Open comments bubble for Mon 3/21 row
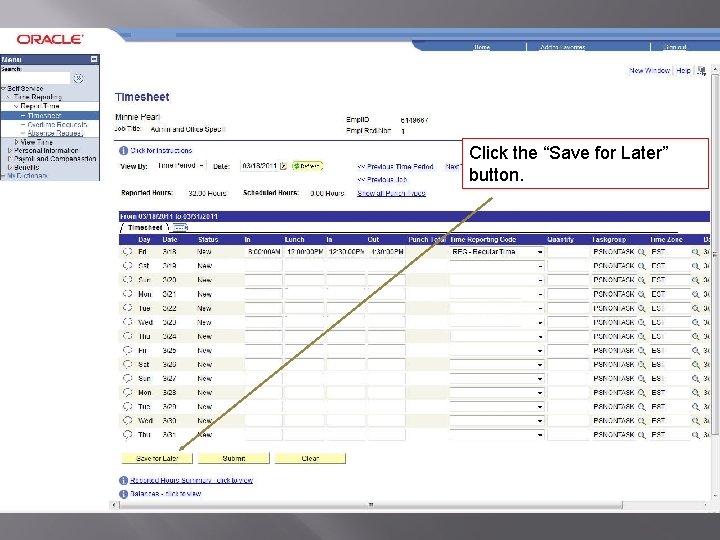720x540 pixels. click(128, 294)
